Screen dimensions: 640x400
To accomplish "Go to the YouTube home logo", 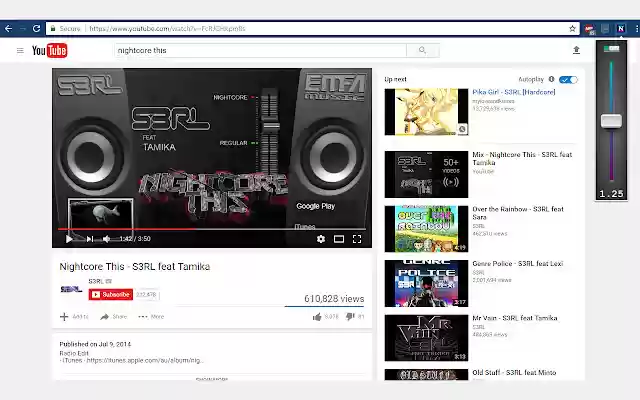I will point(49,51).
